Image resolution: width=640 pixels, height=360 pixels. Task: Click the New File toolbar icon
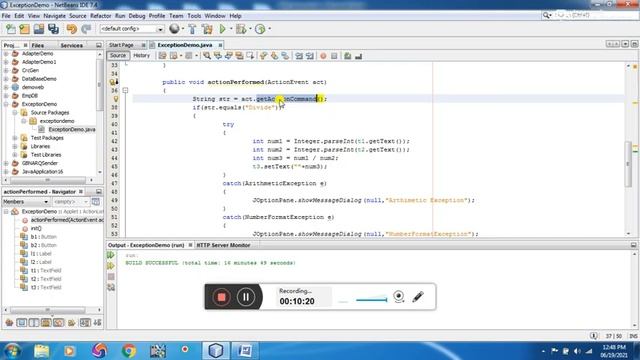coord(11,29)
